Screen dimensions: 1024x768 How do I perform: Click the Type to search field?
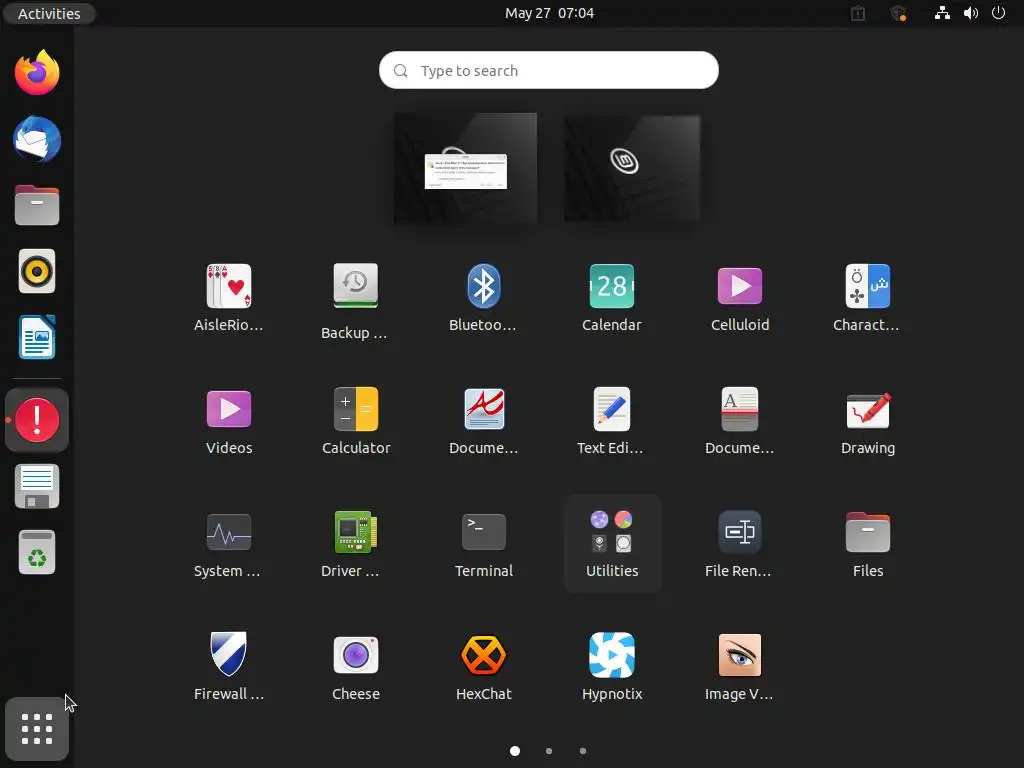click(x=549, y=70)
